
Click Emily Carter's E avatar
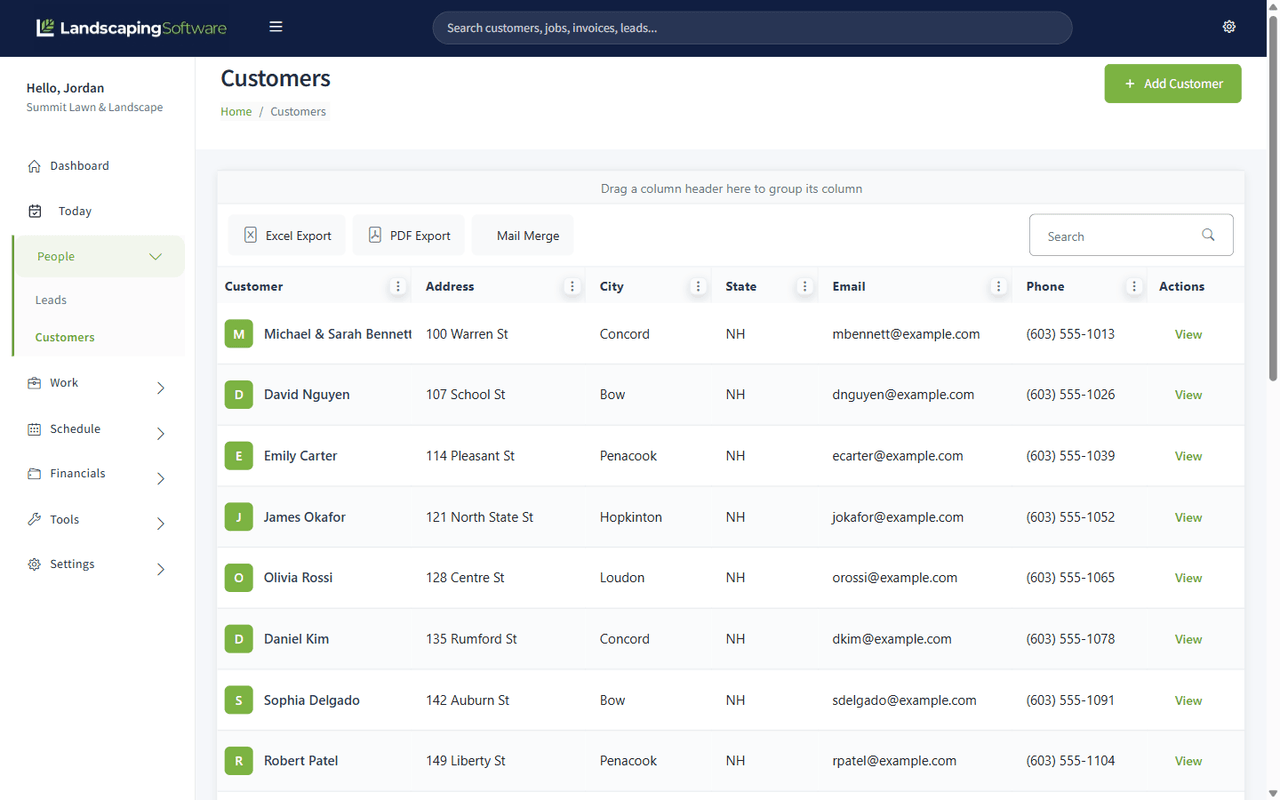(x=239, y=456)
